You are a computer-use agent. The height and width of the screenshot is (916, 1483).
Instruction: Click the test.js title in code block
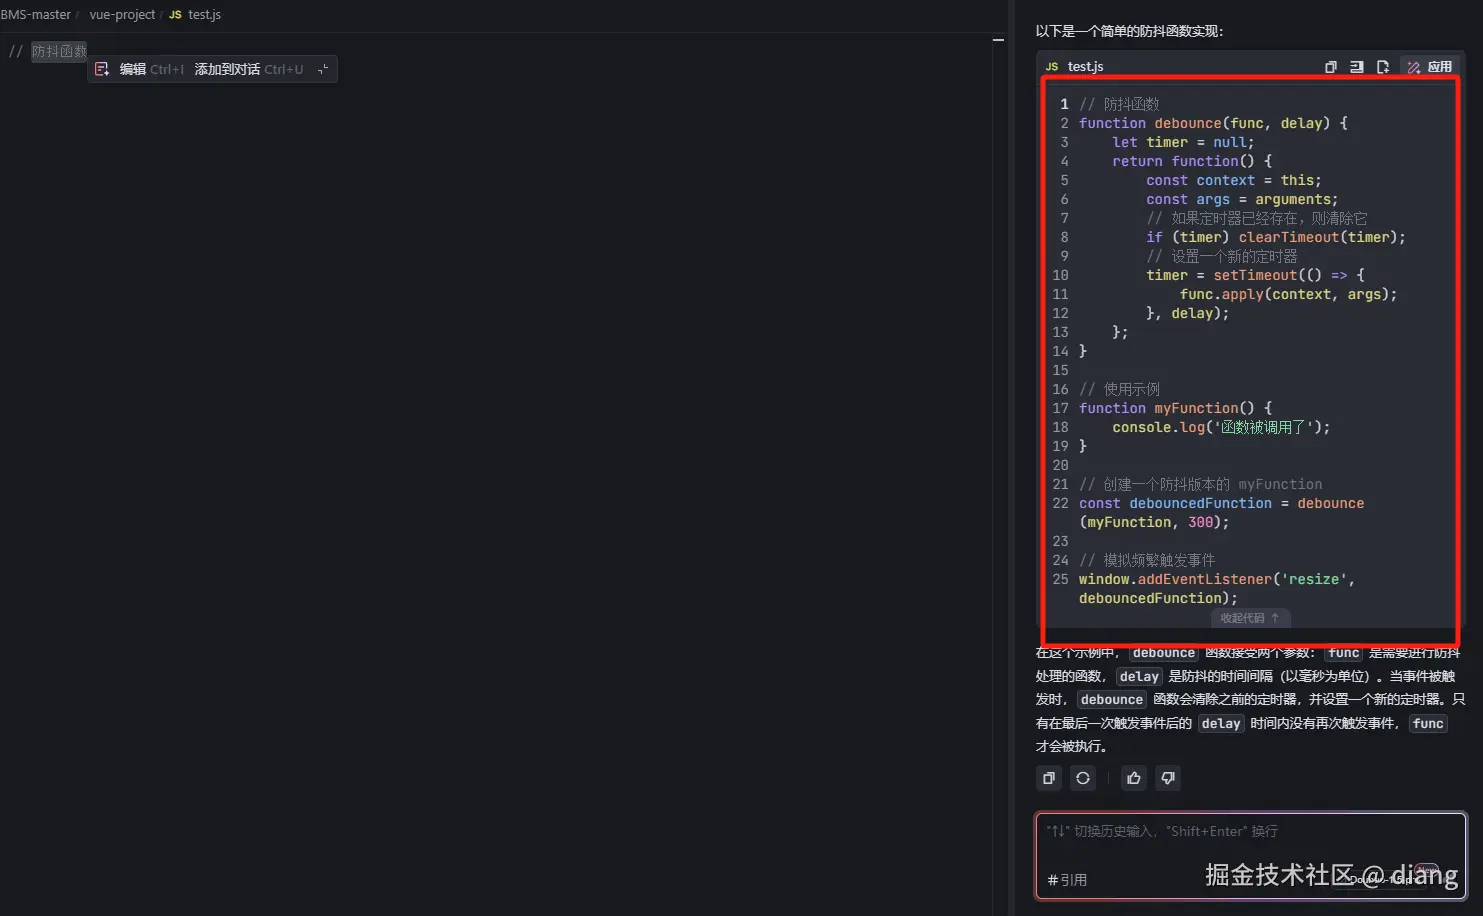1085,67
